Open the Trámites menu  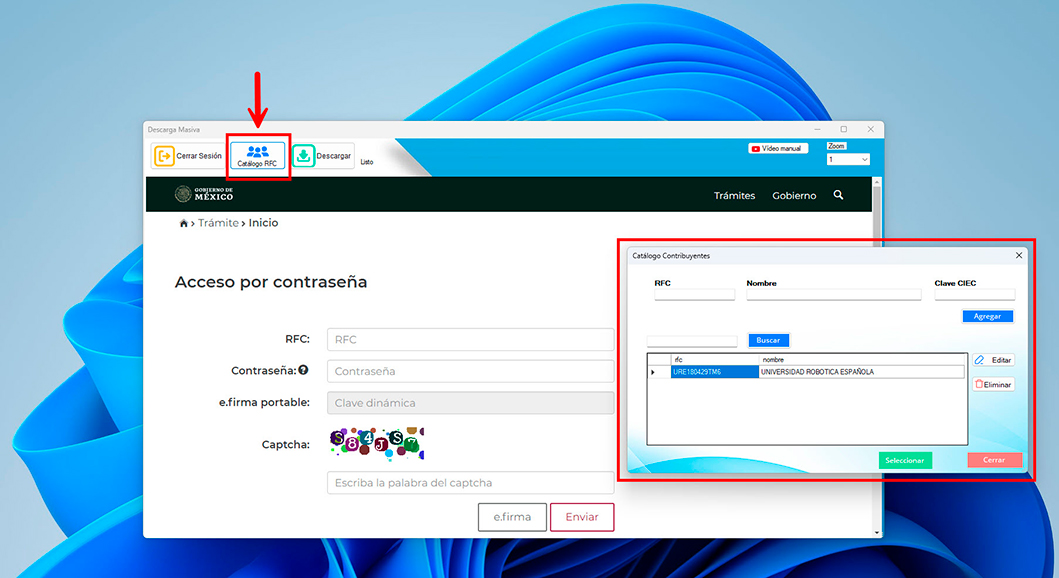click(x=734, y=196)
